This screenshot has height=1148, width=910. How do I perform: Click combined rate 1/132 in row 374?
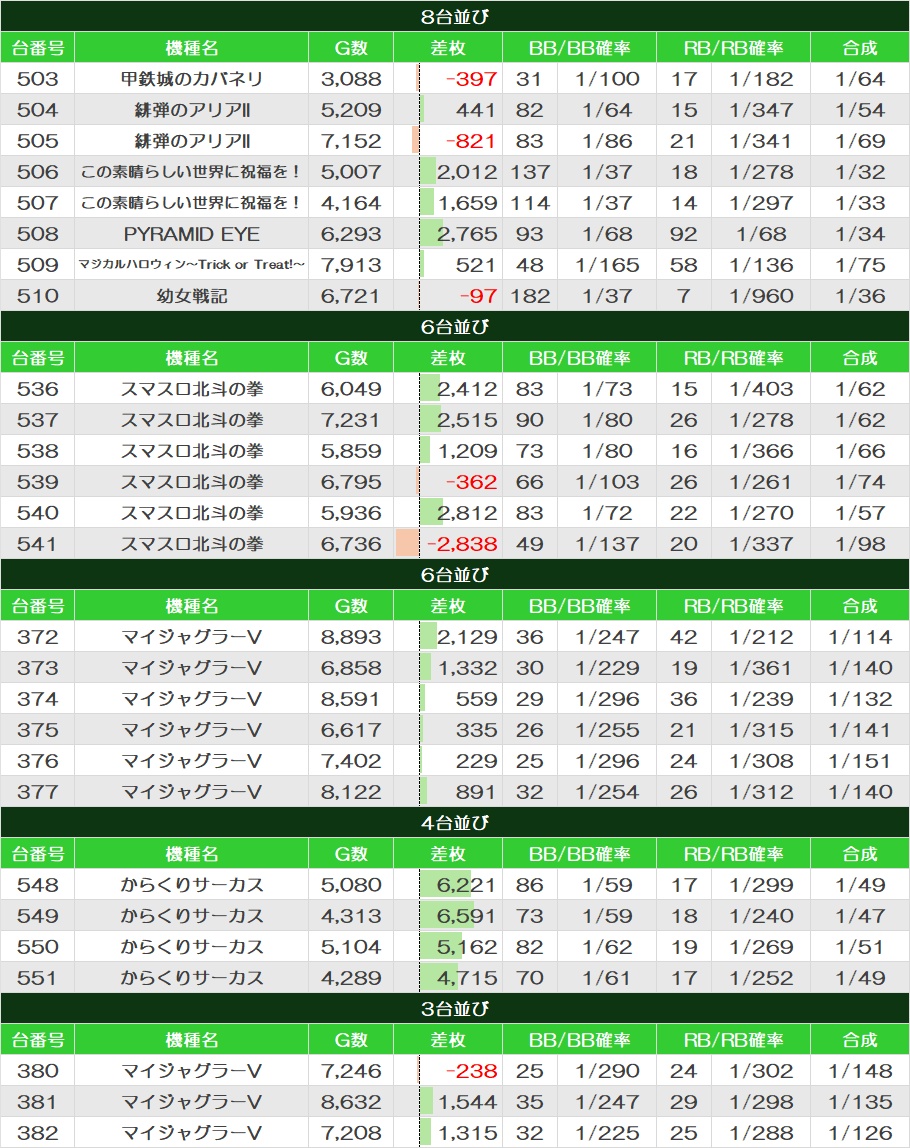pyautogui.click(x=860, y=699)
